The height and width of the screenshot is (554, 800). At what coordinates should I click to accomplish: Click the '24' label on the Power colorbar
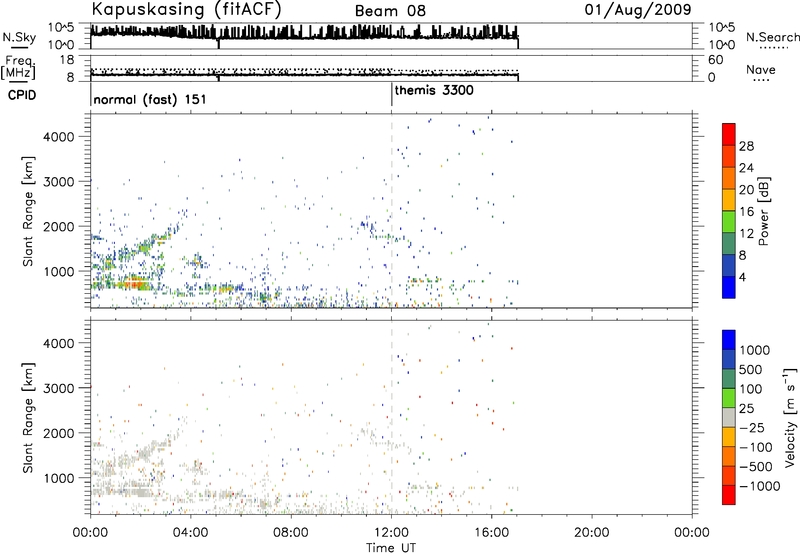(x=746, y=168)
